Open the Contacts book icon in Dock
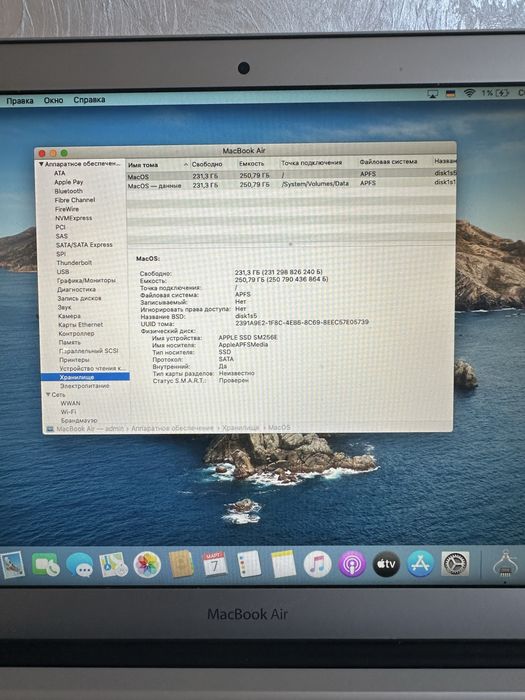This screenshot has width=525, height=700. 181,564
